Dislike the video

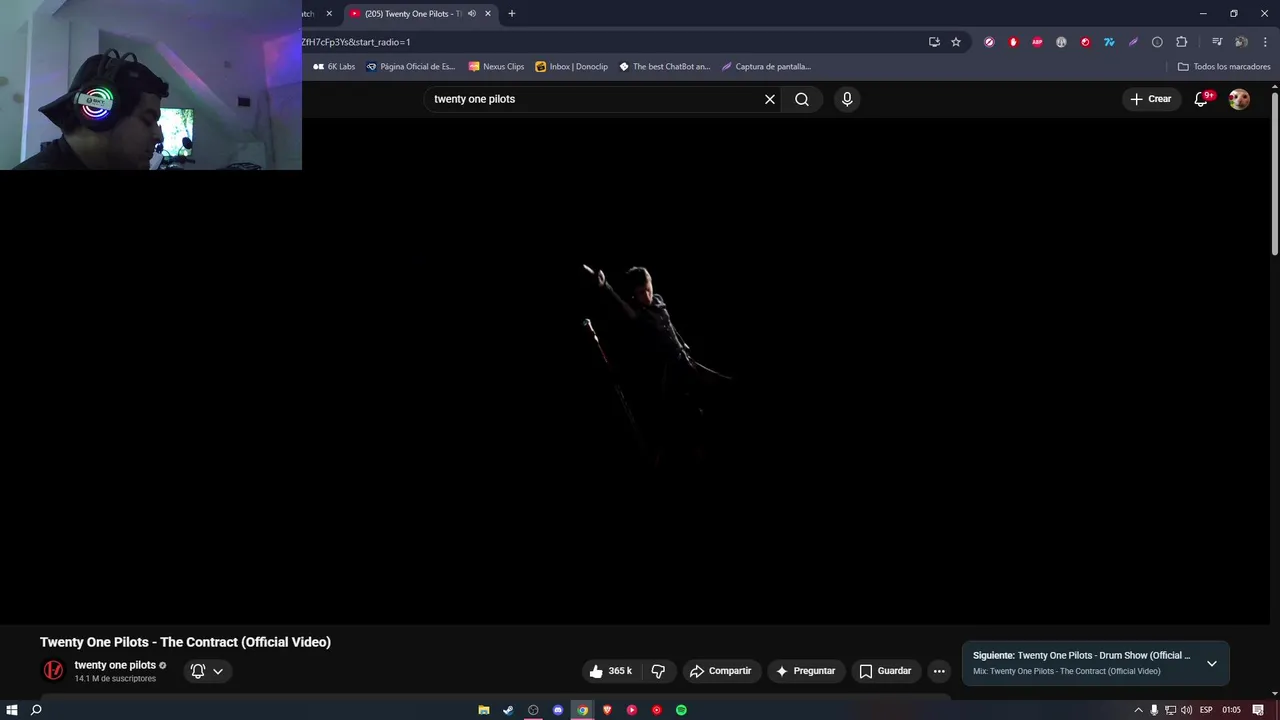click(658, 671)
